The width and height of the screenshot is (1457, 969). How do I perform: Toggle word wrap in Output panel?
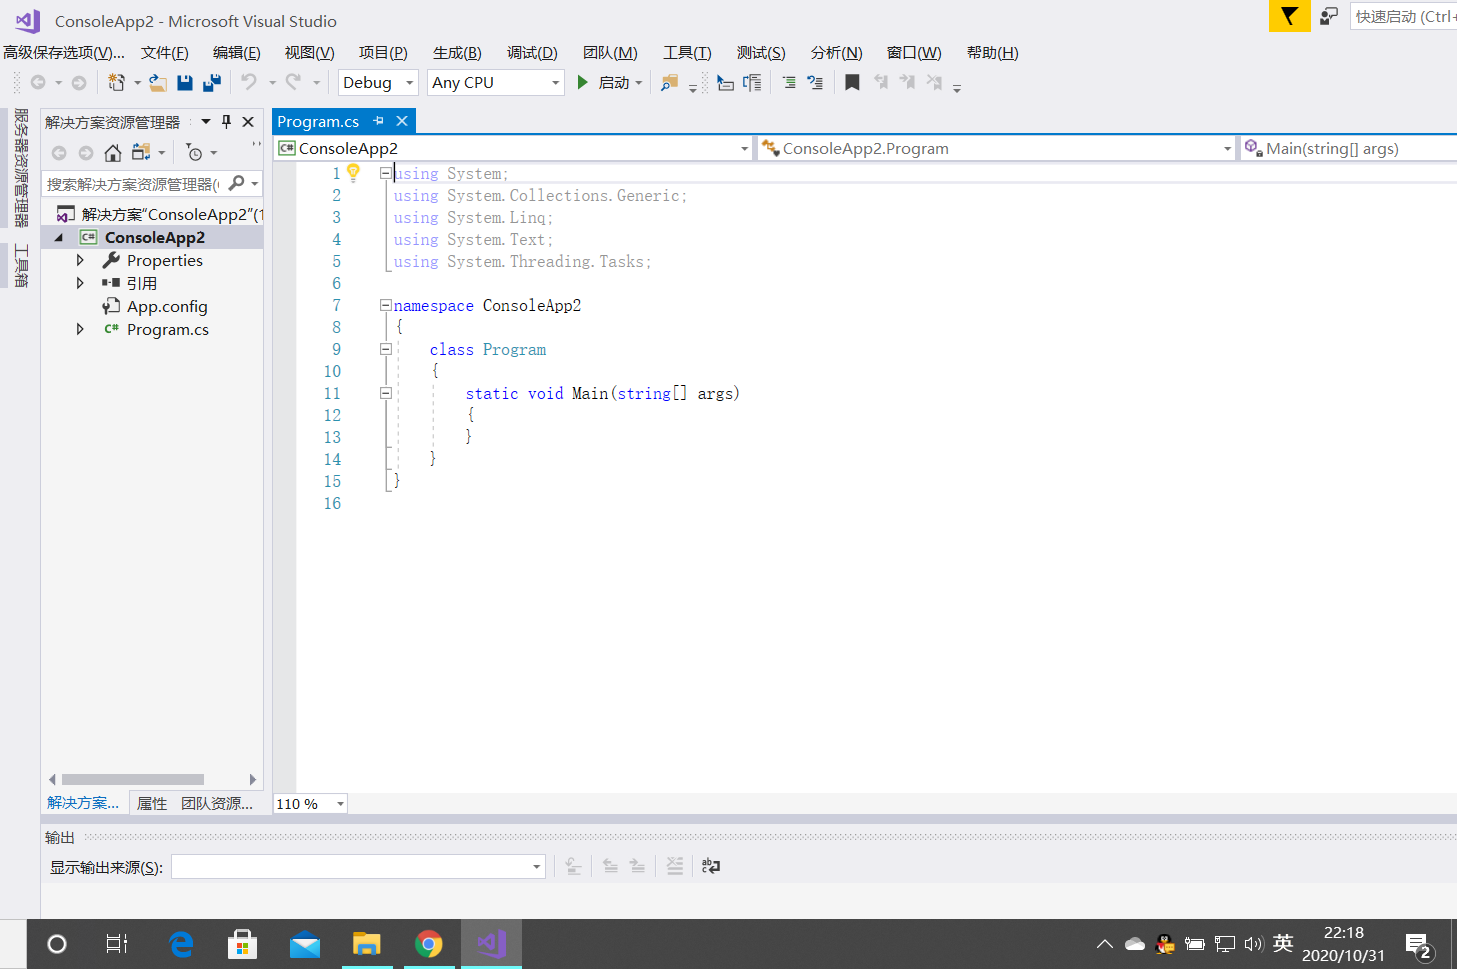pos(711,866)
